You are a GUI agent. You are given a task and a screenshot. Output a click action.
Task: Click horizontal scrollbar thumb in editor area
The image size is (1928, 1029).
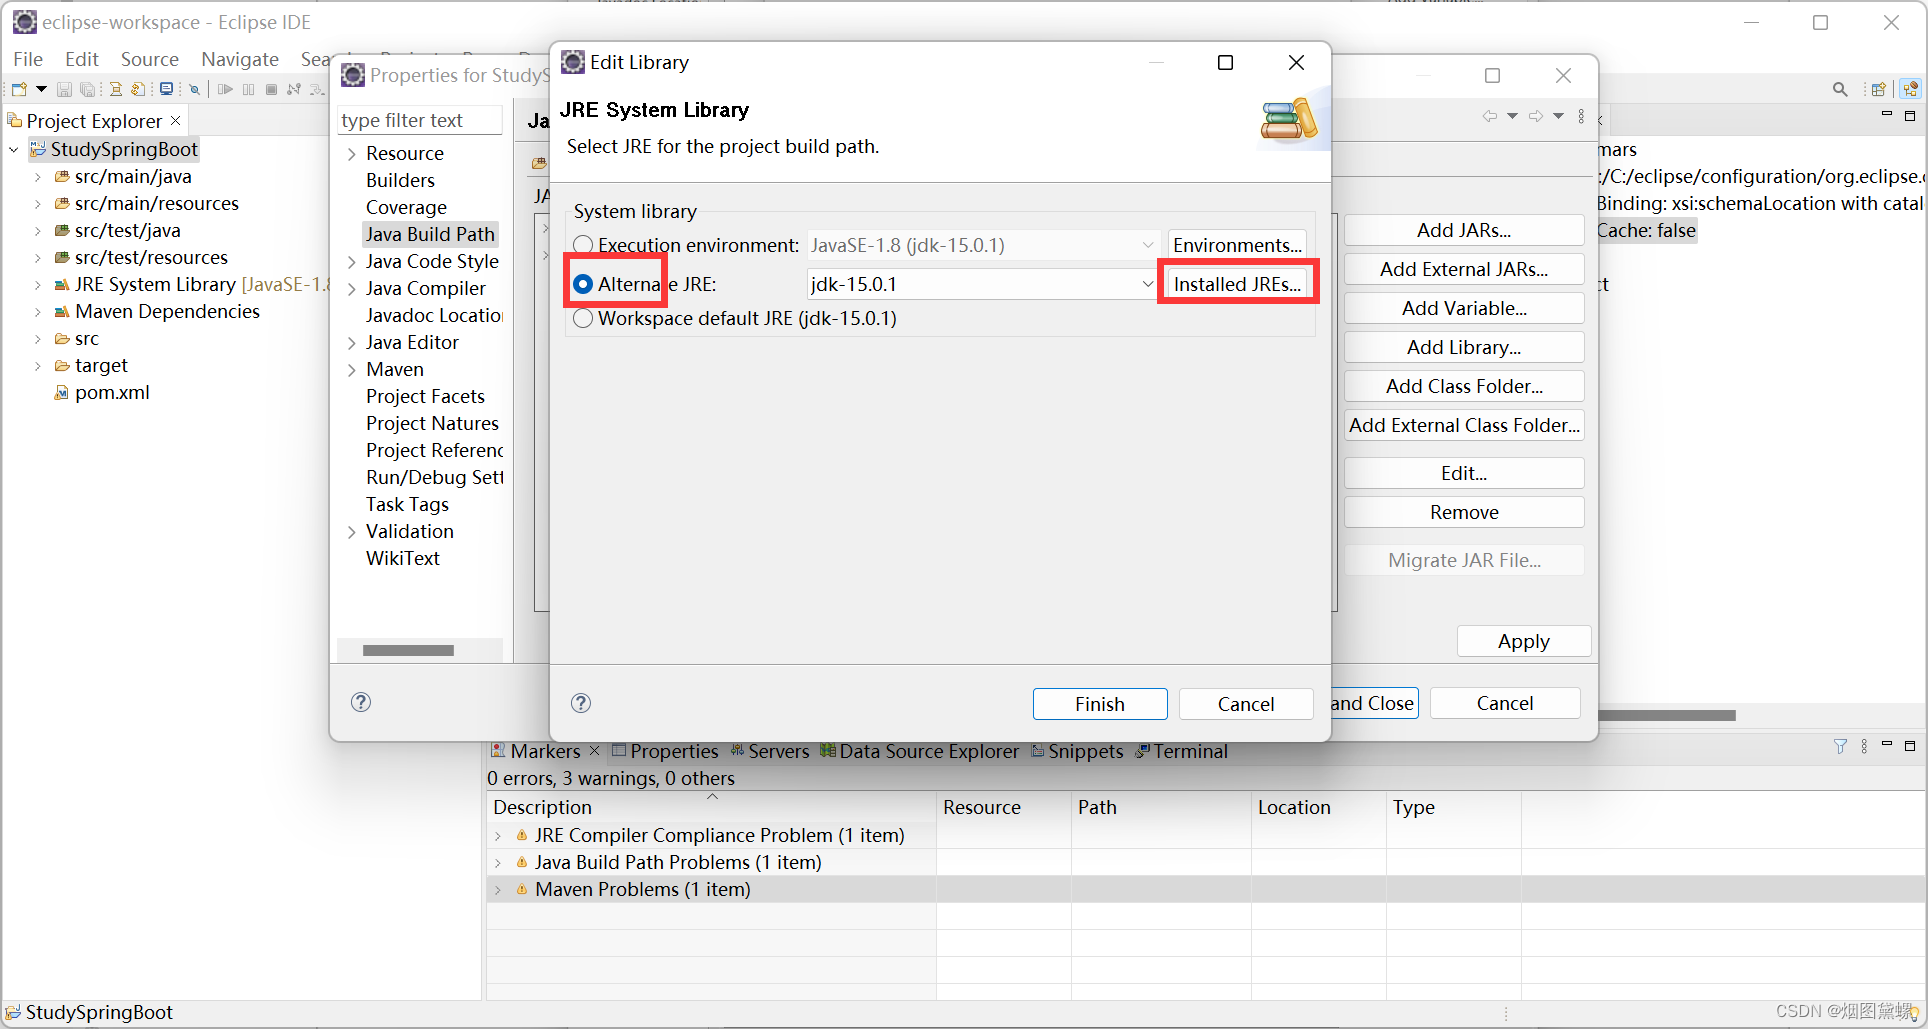[x=1668, y=715]
